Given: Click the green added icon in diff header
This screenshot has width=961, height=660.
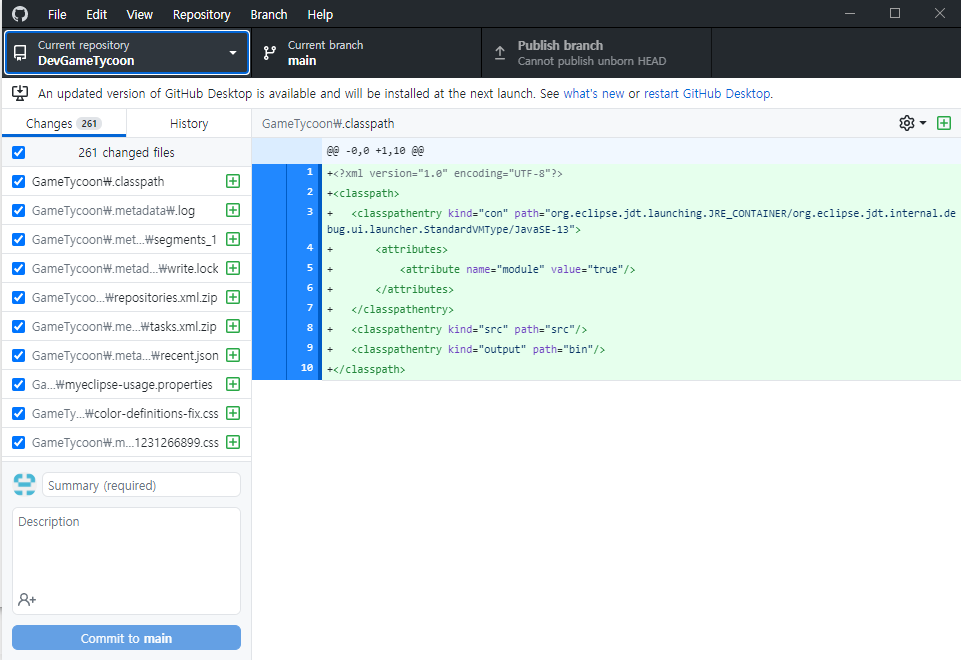Looking at the screenshot, I should coord(944,123).
